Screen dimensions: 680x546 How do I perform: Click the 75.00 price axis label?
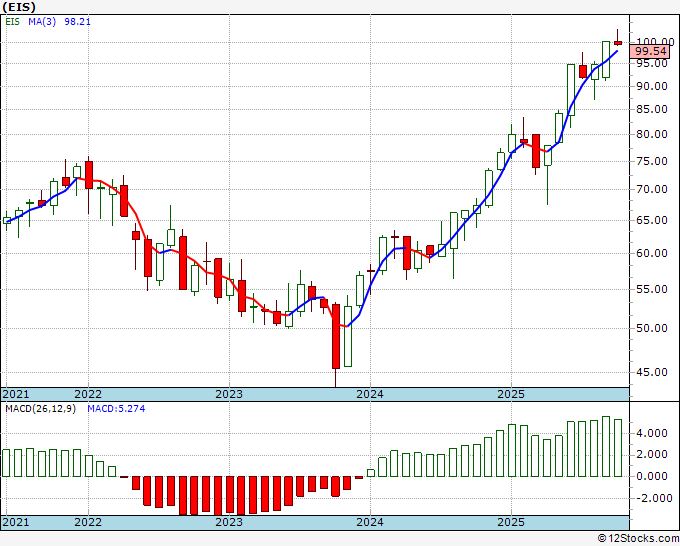pos(652,161)
